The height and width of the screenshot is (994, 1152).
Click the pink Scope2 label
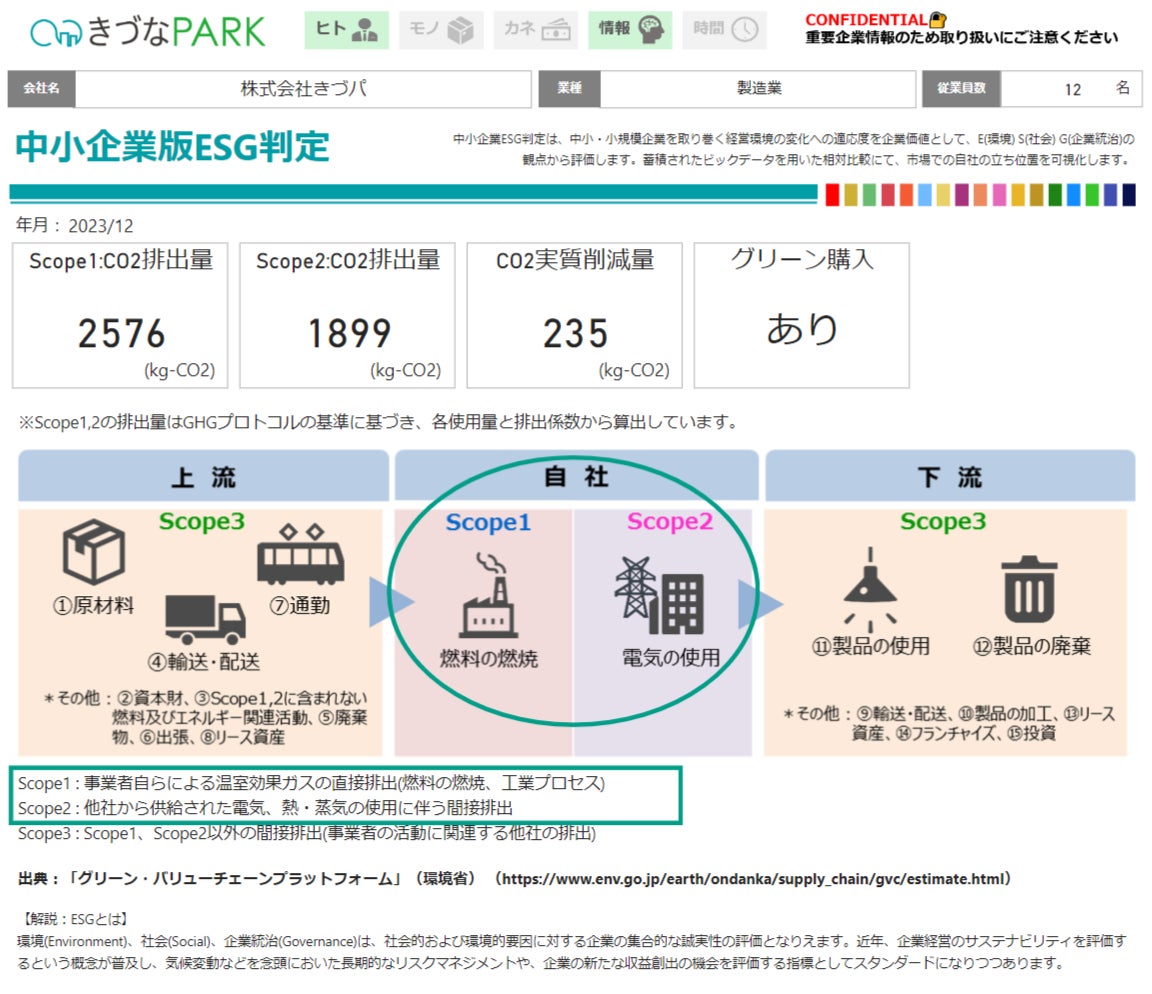(670, 522)
